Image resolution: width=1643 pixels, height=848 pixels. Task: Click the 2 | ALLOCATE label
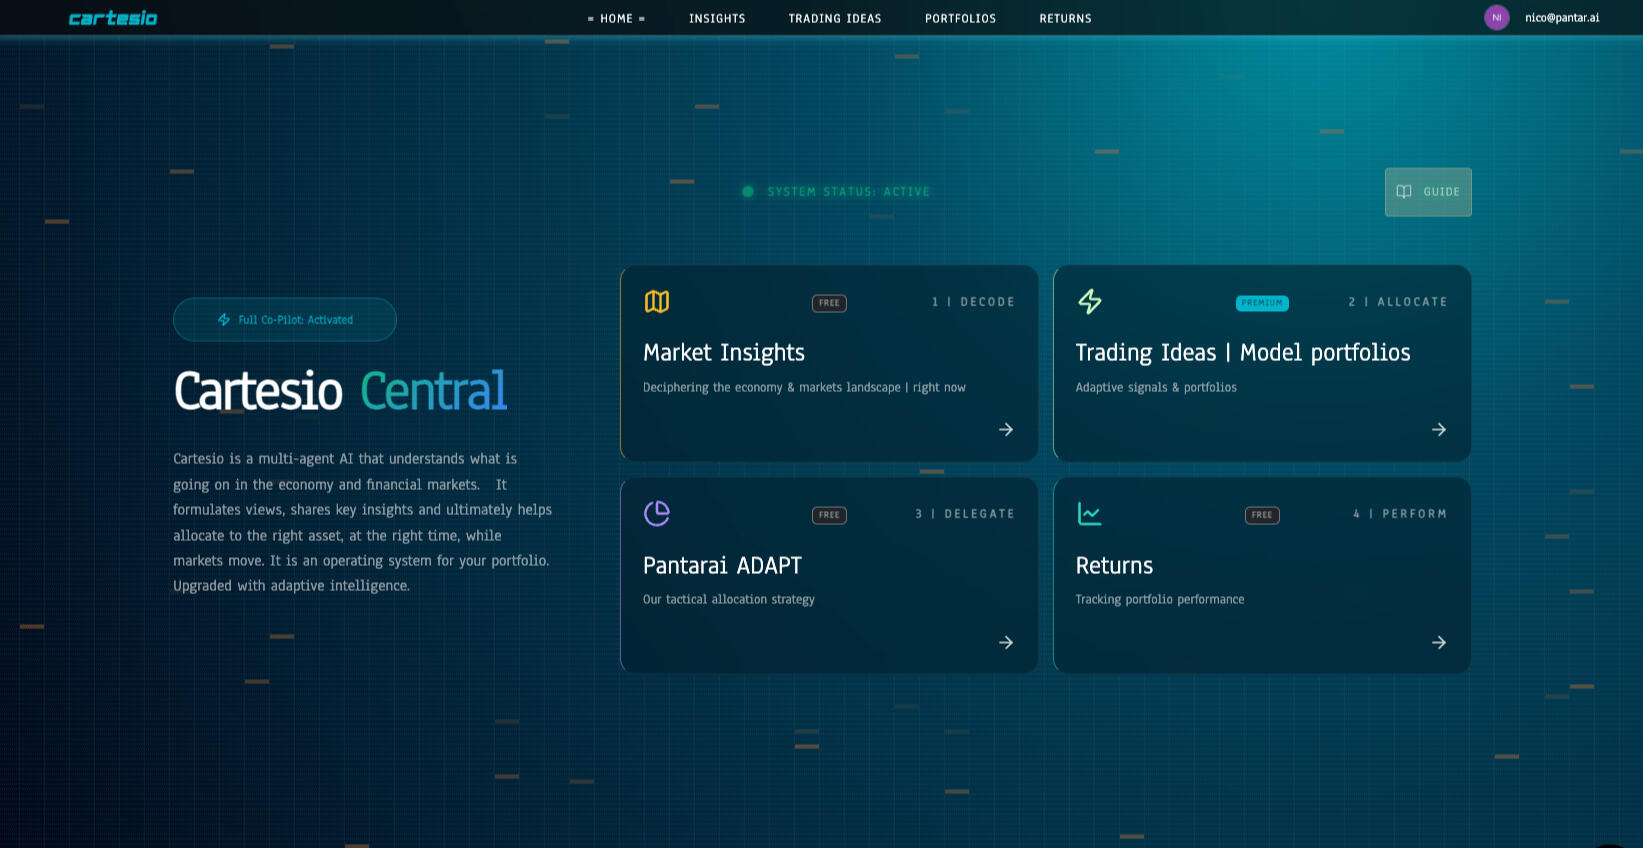pos(1397,302)
